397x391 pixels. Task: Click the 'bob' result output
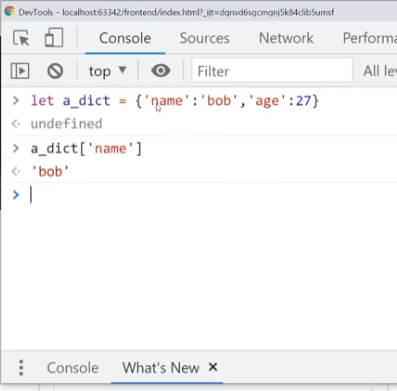50,172
